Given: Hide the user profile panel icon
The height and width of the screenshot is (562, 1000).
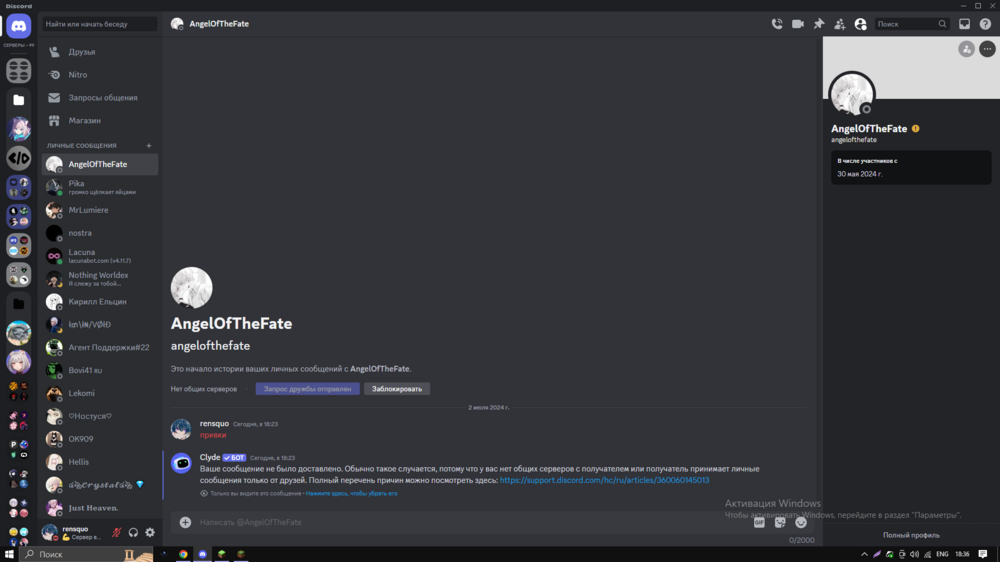Looking at the screenshot, I should 860,24.
